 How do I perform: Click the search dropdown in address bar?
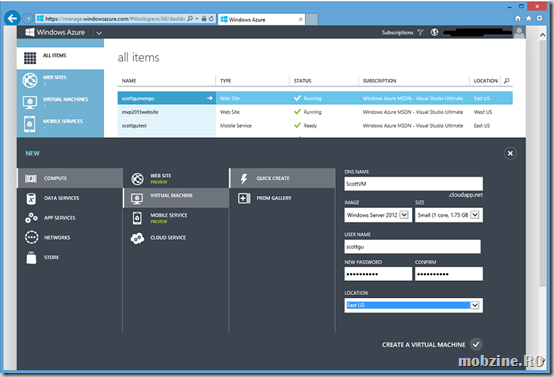197,19
